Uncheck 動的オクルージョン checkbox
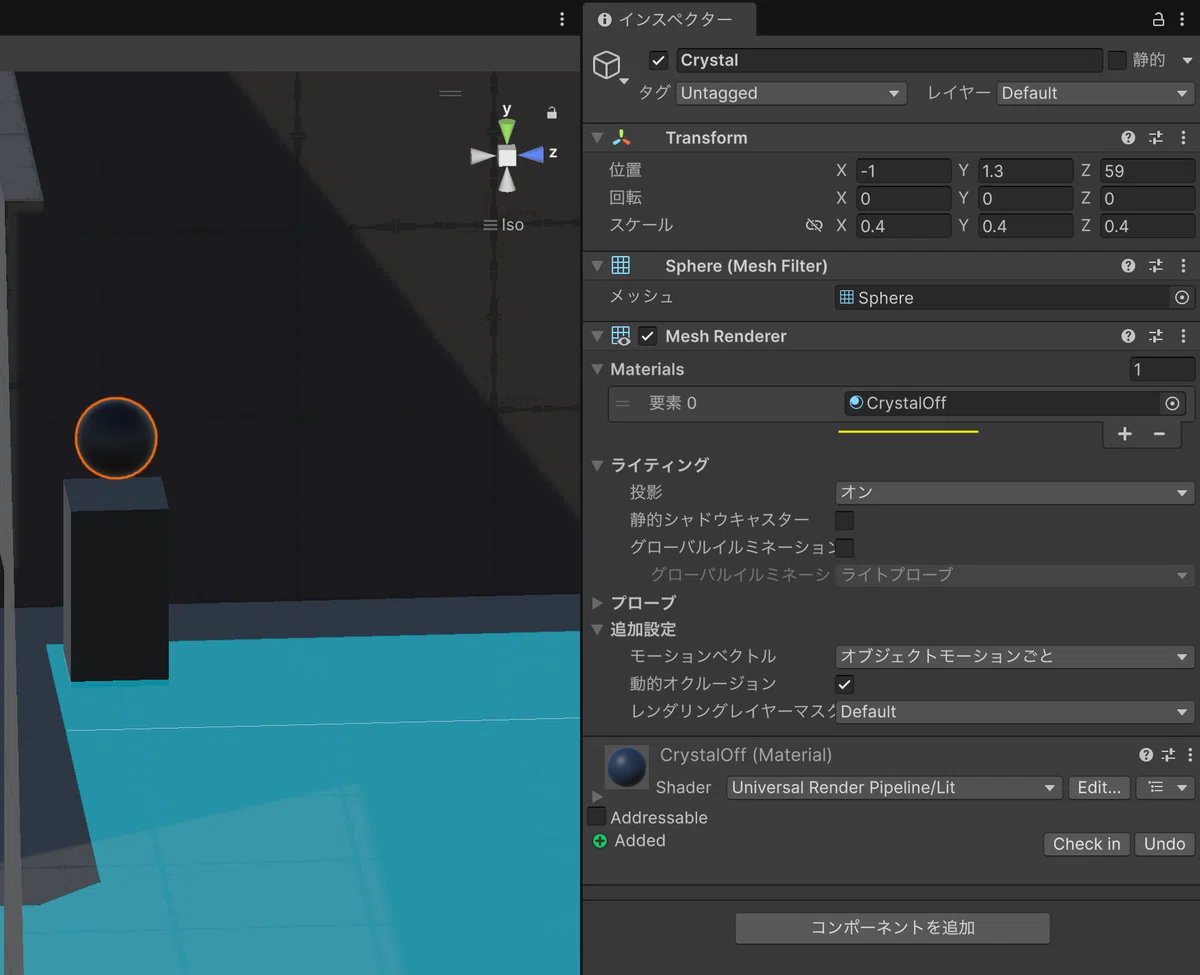 pyautogui.click(x=845, y=684)
